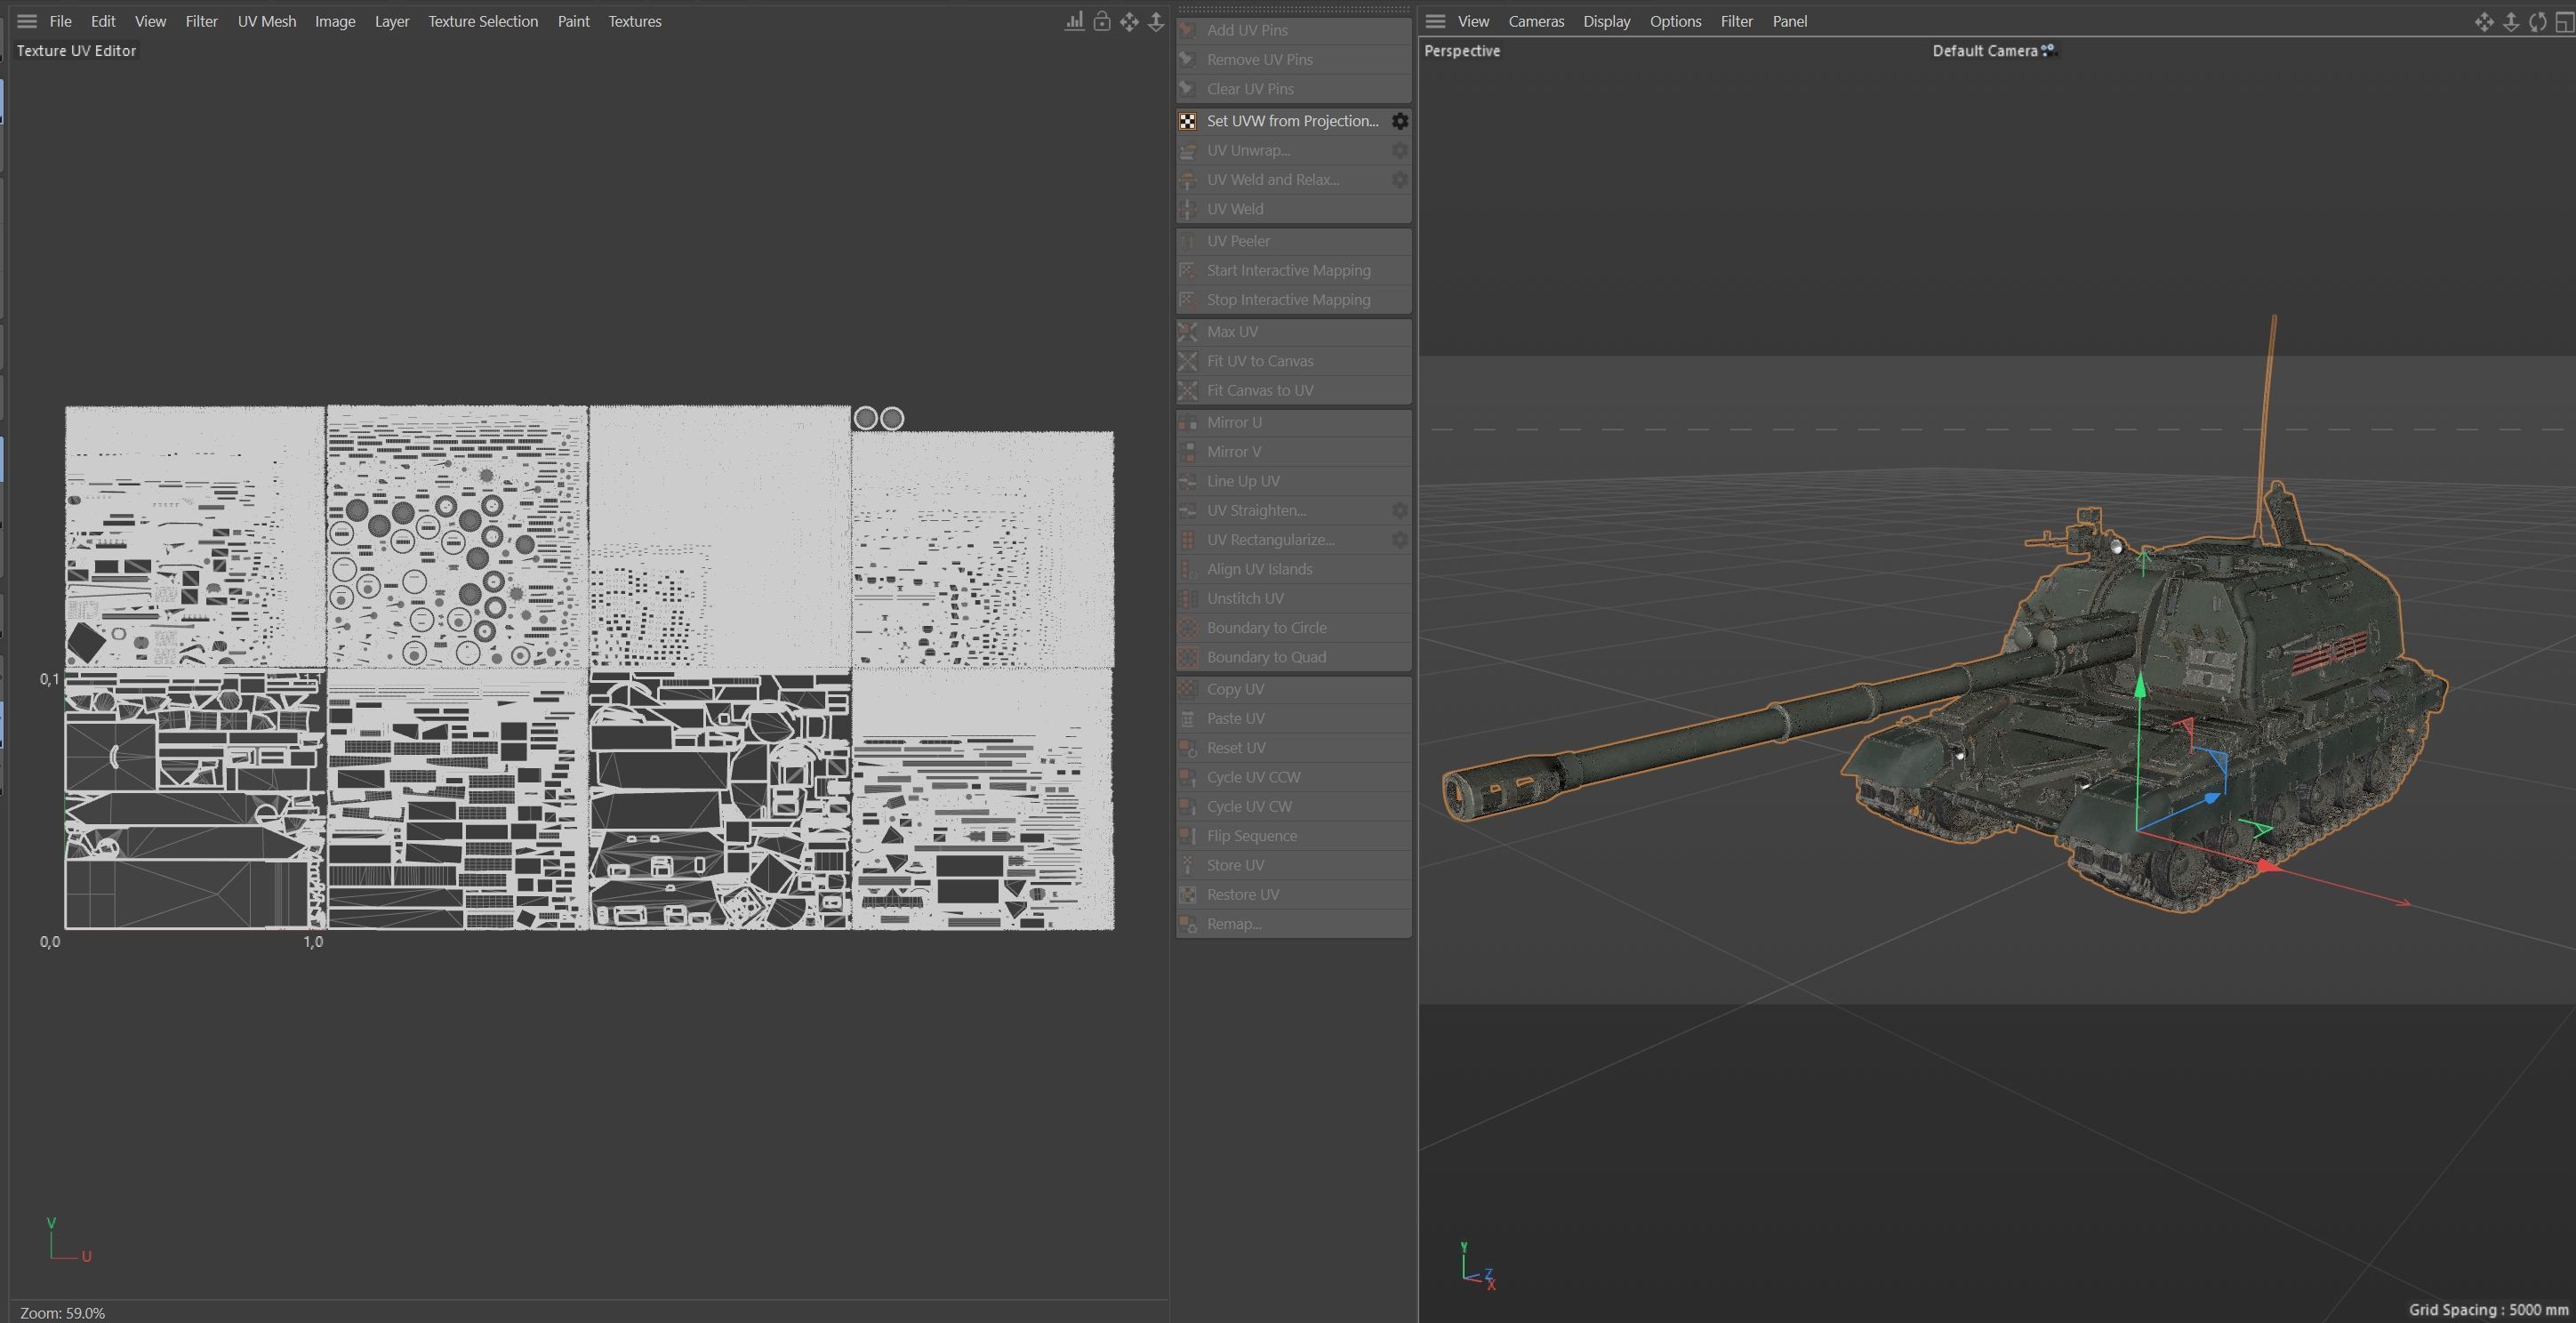This screenshot has height=1323, width=2576.
Task: Open the Textures menu in UV editor
Action: [x=634, y=21]
